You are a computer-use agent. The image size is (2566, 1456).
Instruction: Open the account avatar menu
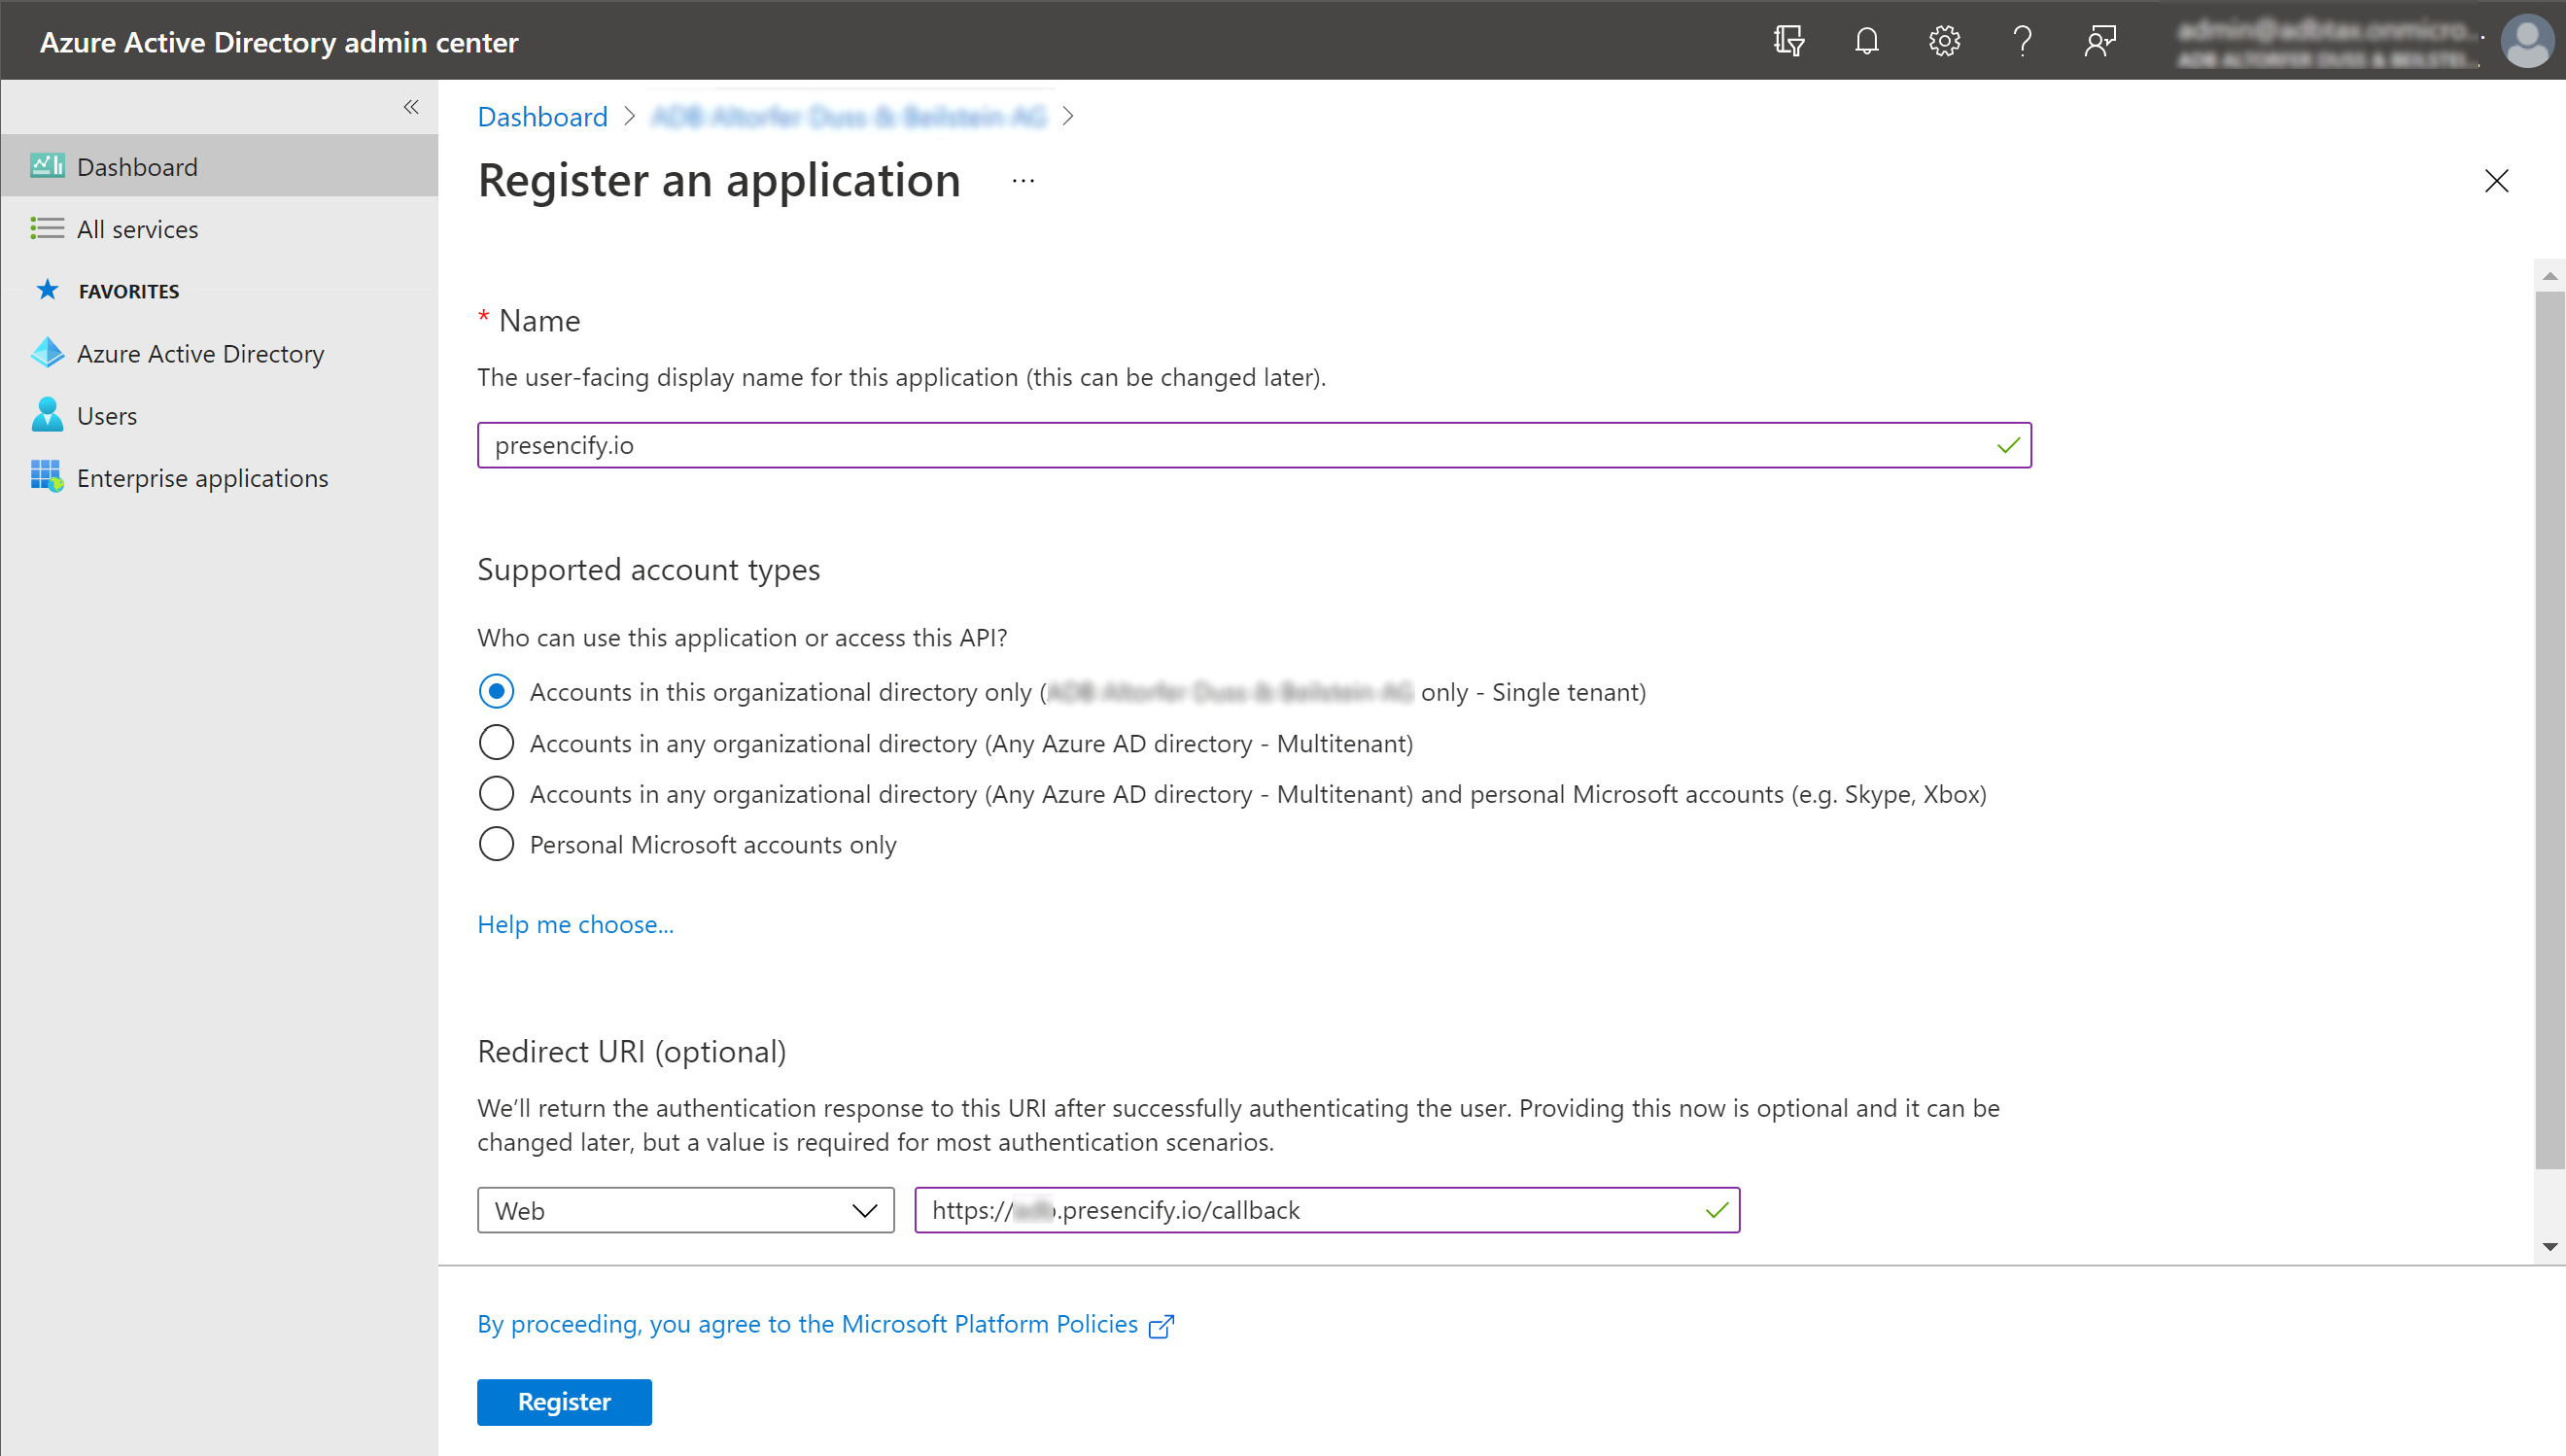[2526, 41]
